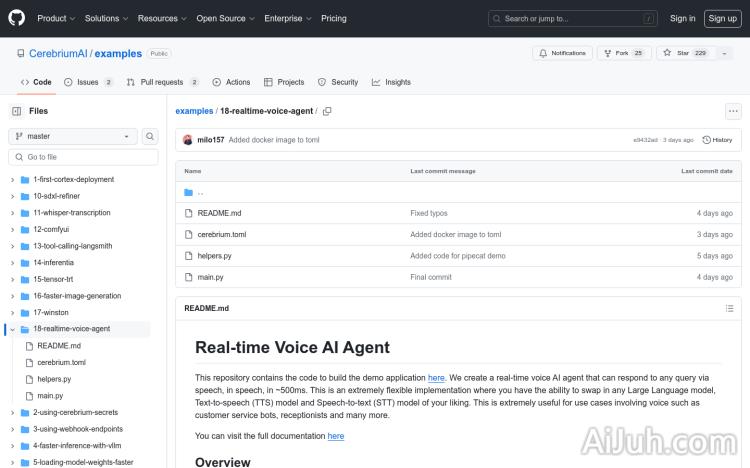Open the Security tab

338,82
